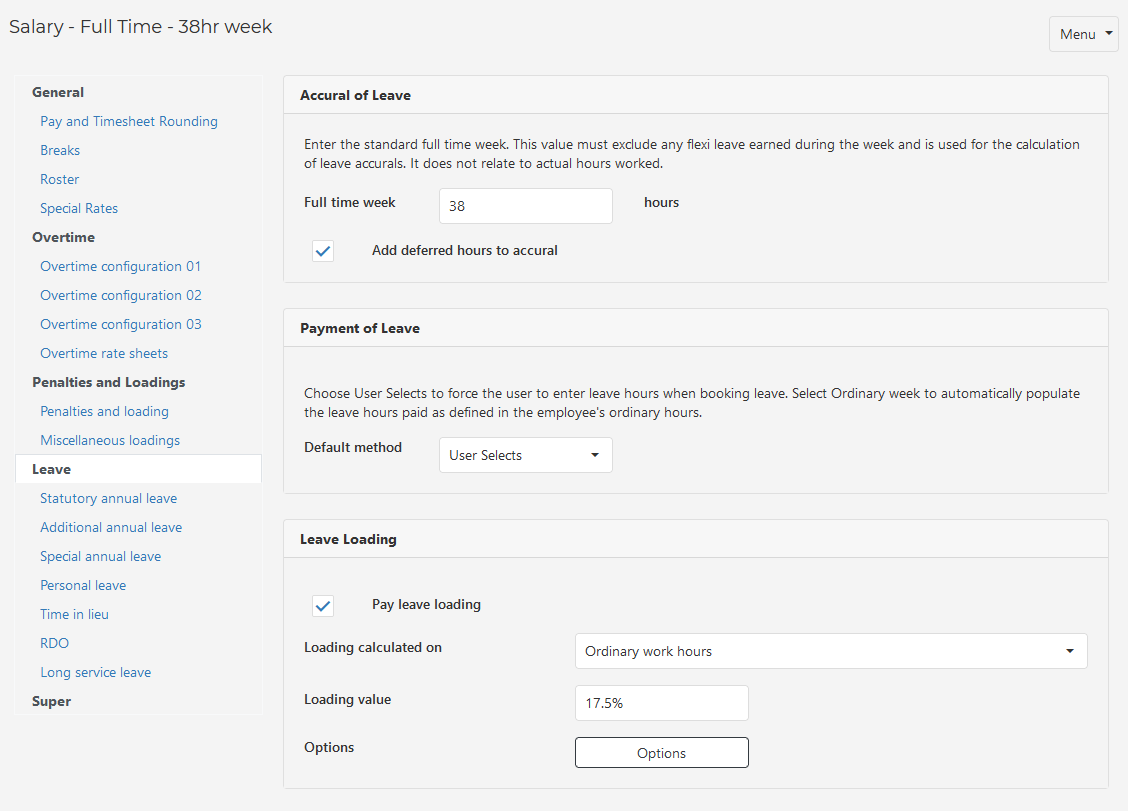Select Special Rates in the sidebar

pyautogui.click(x=79, y=208)
